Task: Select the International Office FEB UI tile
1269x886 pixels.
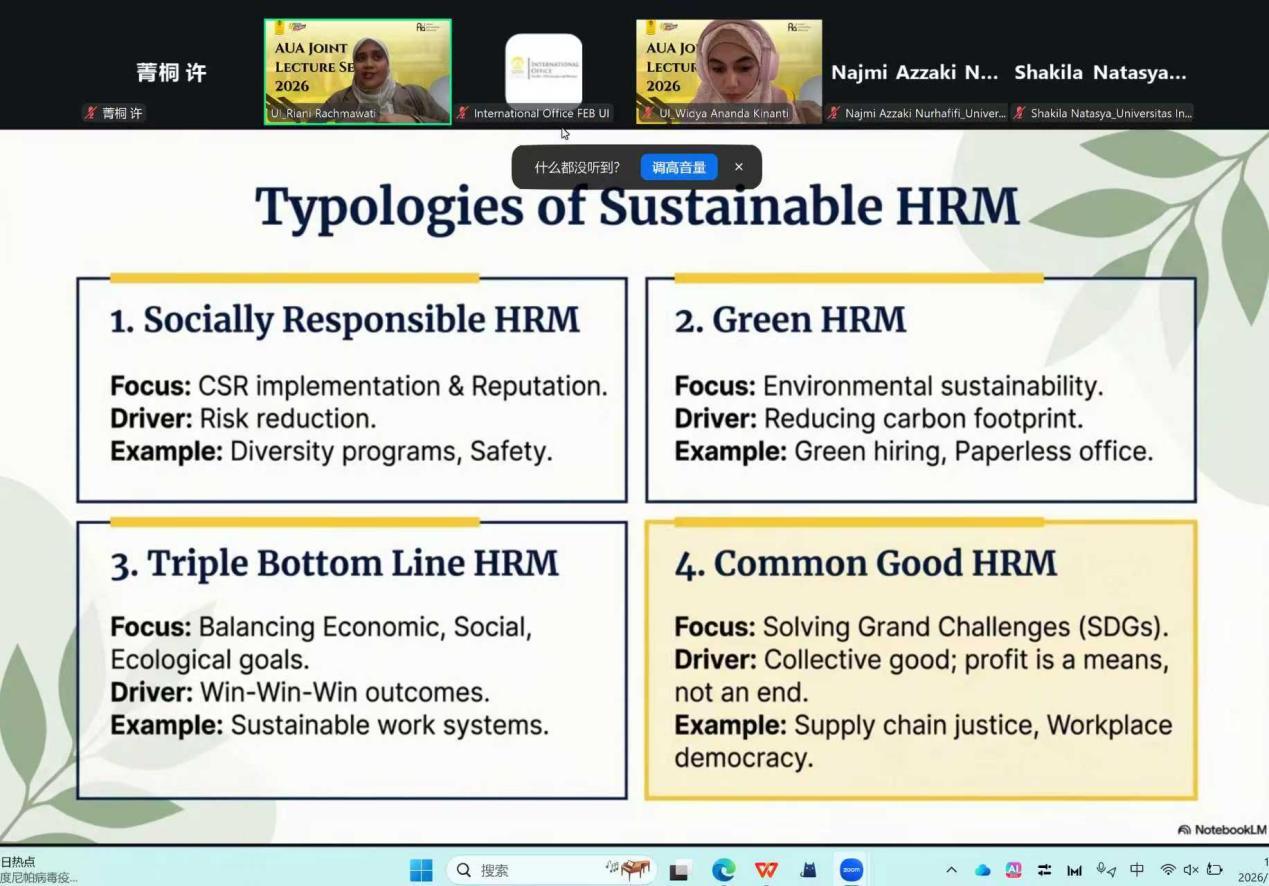Action: [543, 71]
